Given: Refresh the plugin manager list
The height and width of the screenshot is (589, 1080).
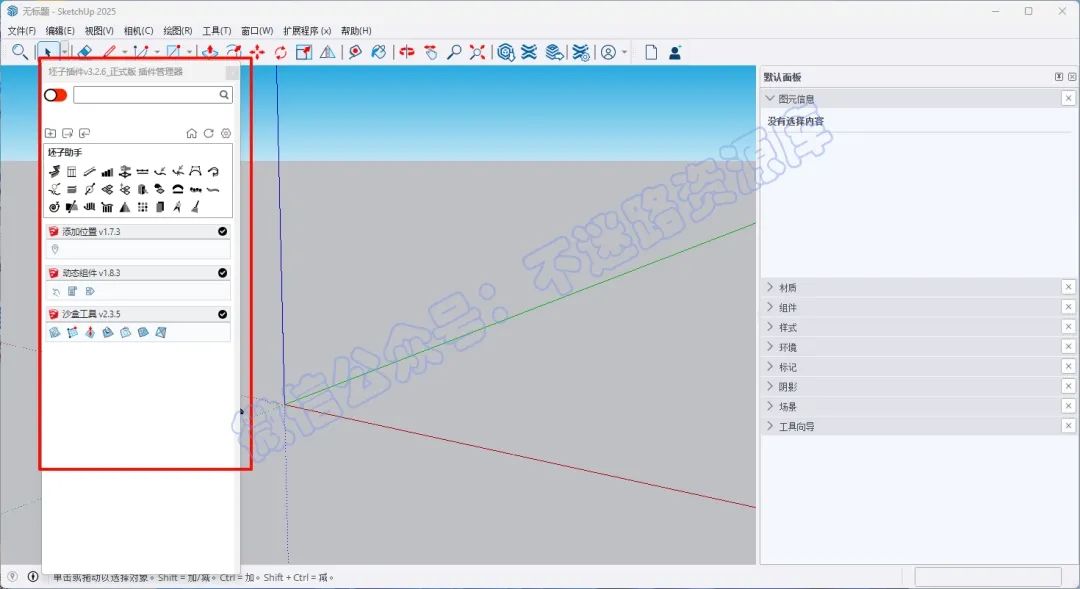Looking at the screenshot, I should pyautogui.click(x=209, y=133).
